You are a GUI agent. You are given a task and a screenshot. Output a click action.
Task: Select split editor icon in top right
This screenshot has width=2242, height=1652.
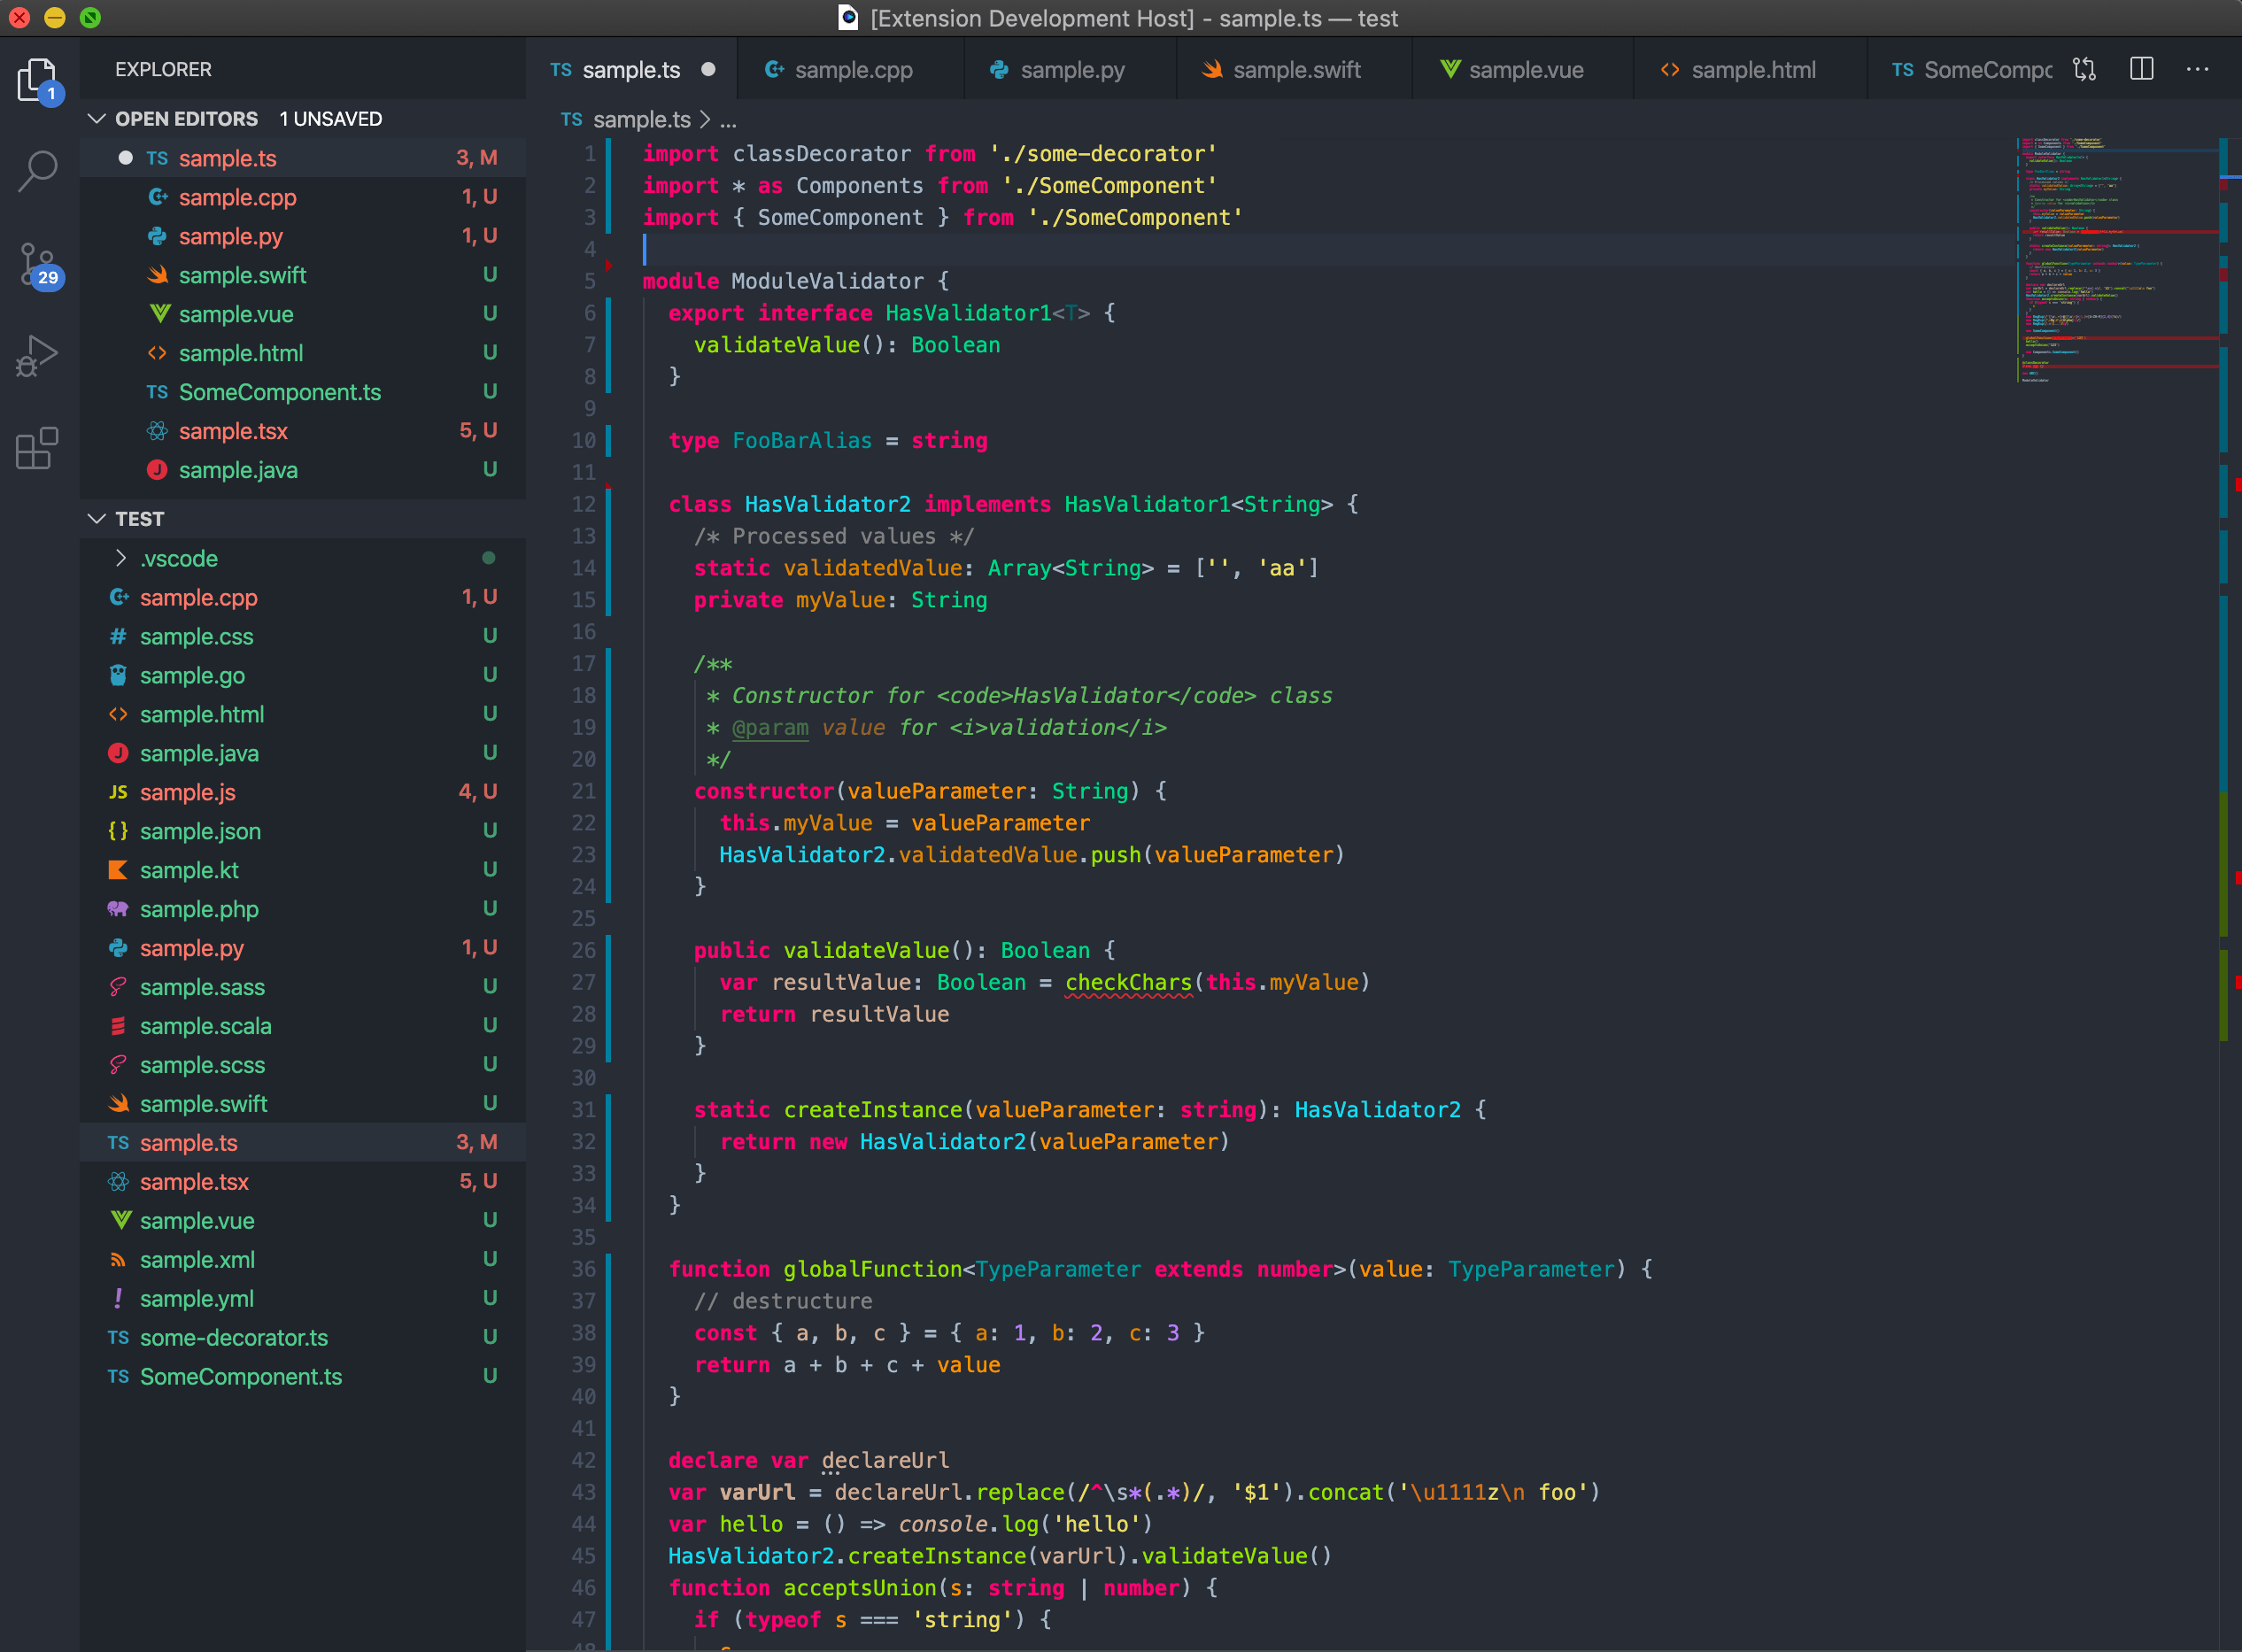click(x=2143, y=70)
